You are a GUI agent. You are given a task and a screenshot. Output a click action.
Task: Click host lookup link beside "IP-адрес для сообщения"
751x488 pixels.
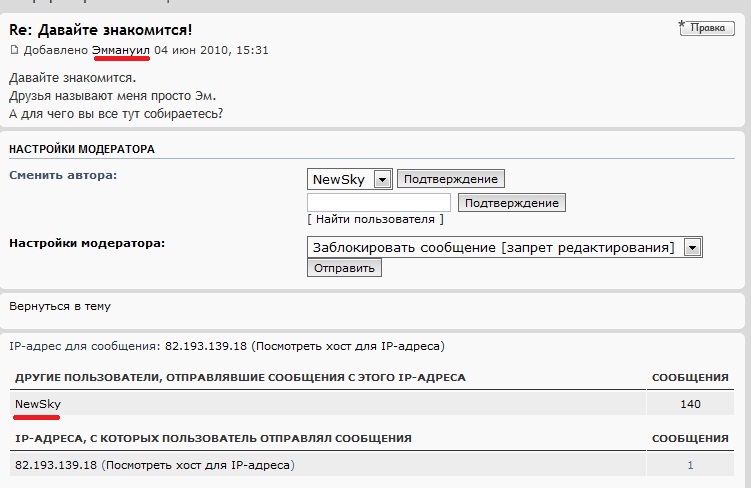point(348,346)
